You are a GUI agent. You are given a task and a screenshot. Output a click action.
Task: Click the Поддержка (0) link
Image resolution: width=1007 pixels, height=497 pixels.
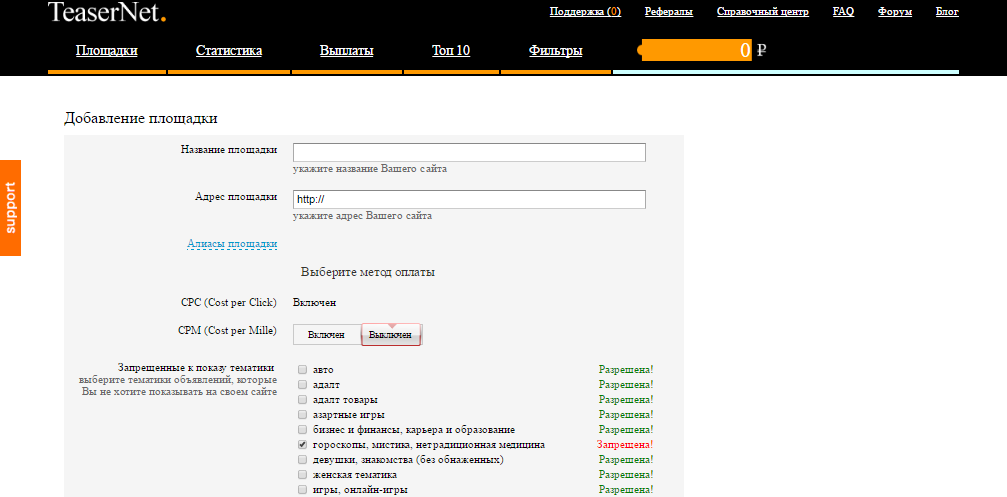pos(585,12)
